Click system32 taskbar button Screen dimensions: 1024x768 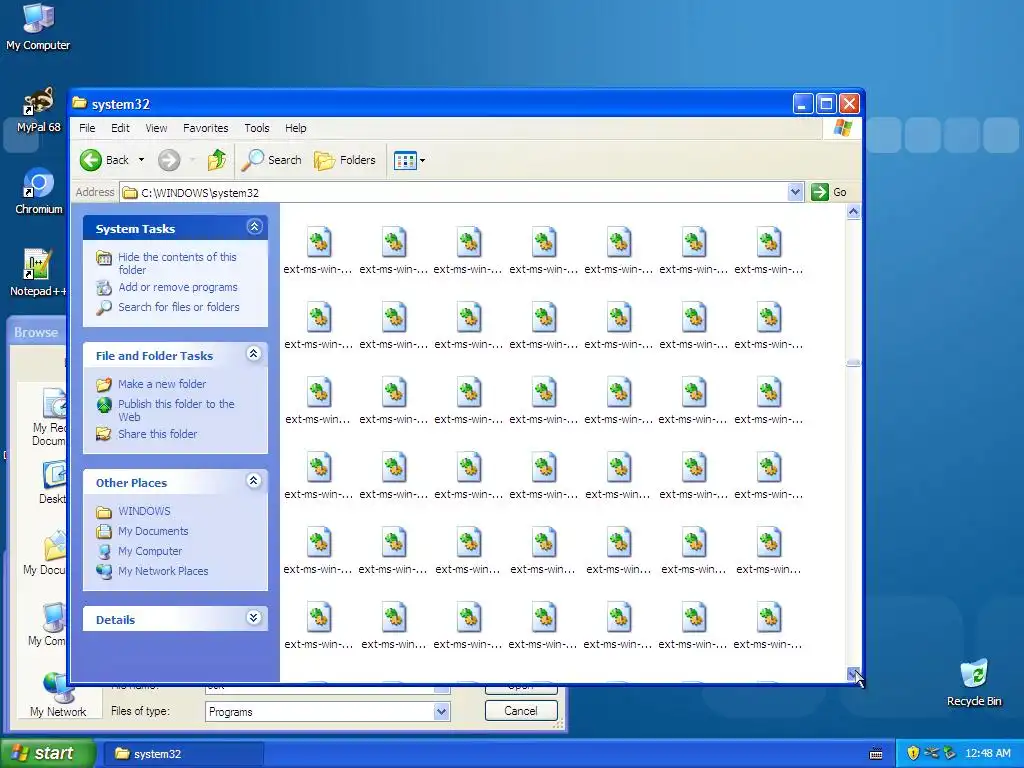(x=184, y=754)
